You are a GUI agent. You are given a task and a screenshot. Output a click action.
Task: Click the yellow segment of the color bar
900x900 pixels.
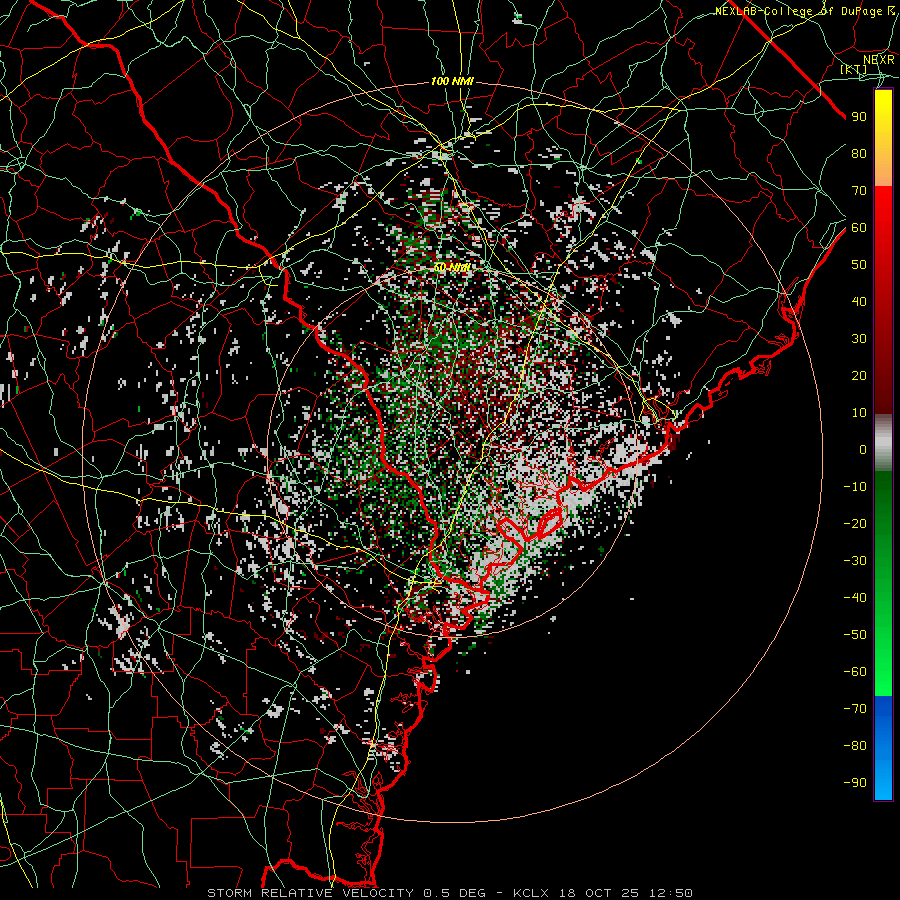(x=883, y=138)
